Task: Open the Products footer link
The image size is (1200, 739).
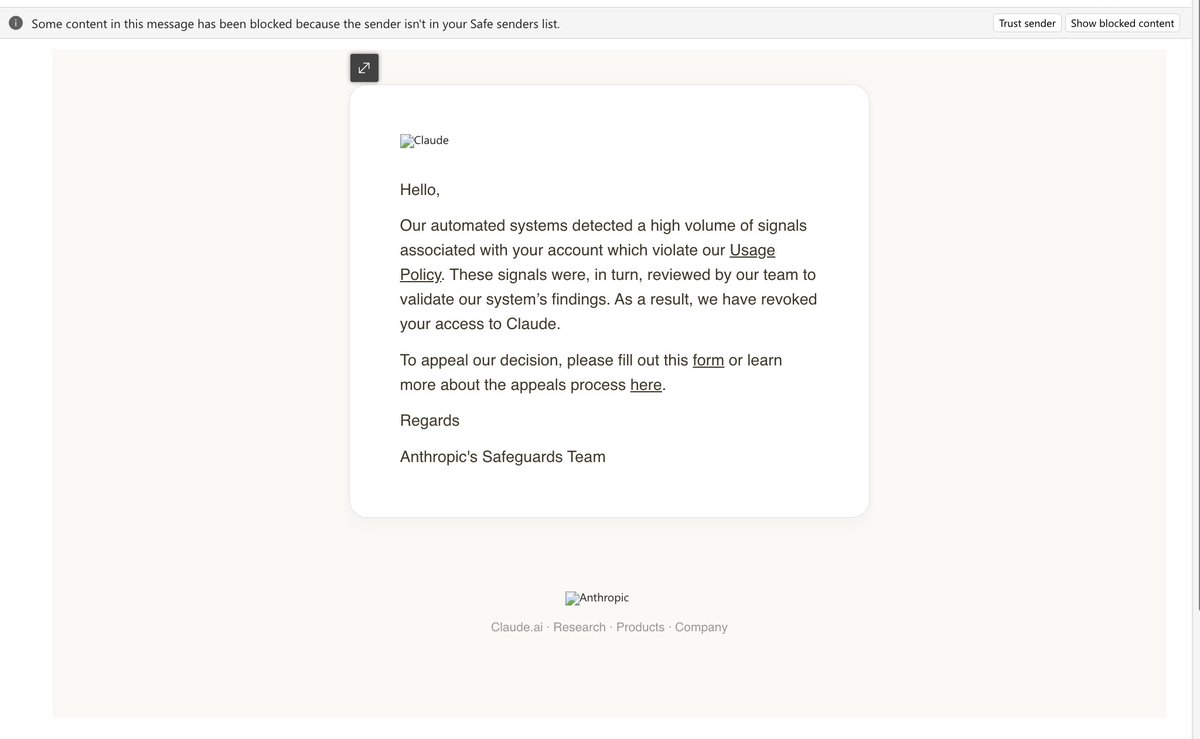Action: pyautogui.click(x=640, y=627)
